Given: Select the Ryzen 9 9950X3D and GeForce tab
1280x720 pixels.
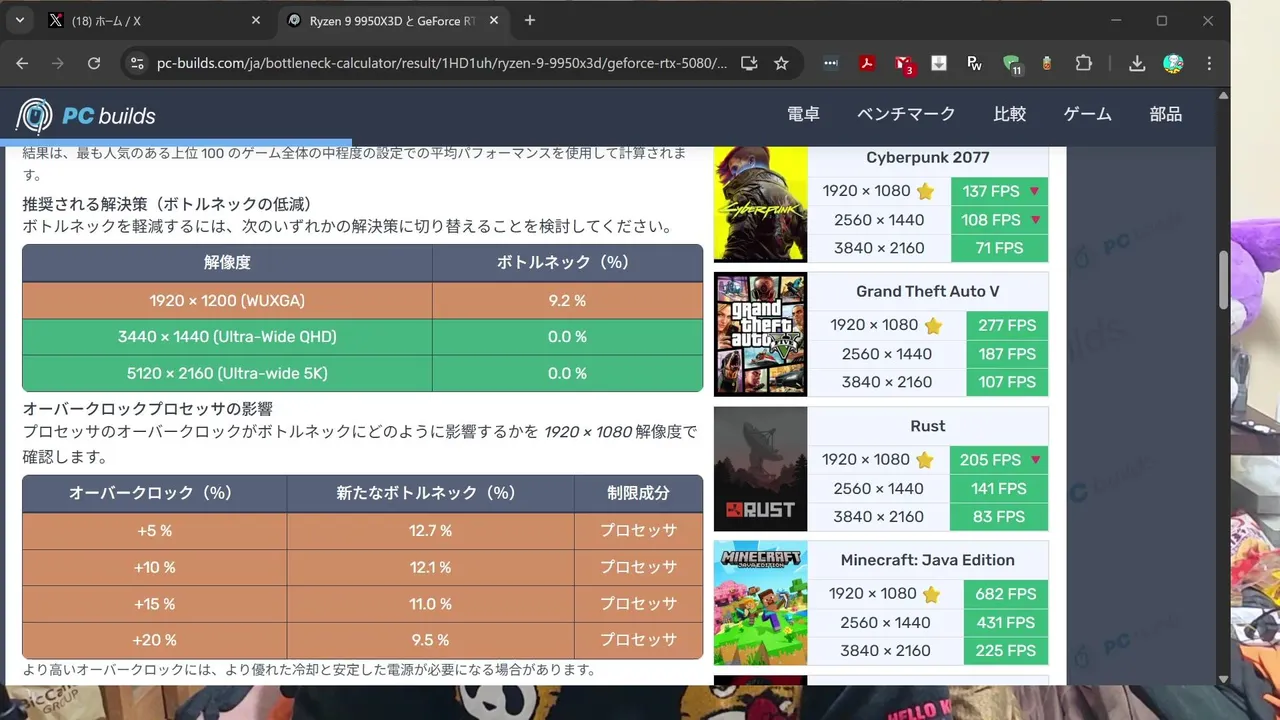Looking at the screenshot, I should pyautogui.click(x=394, y=20).
